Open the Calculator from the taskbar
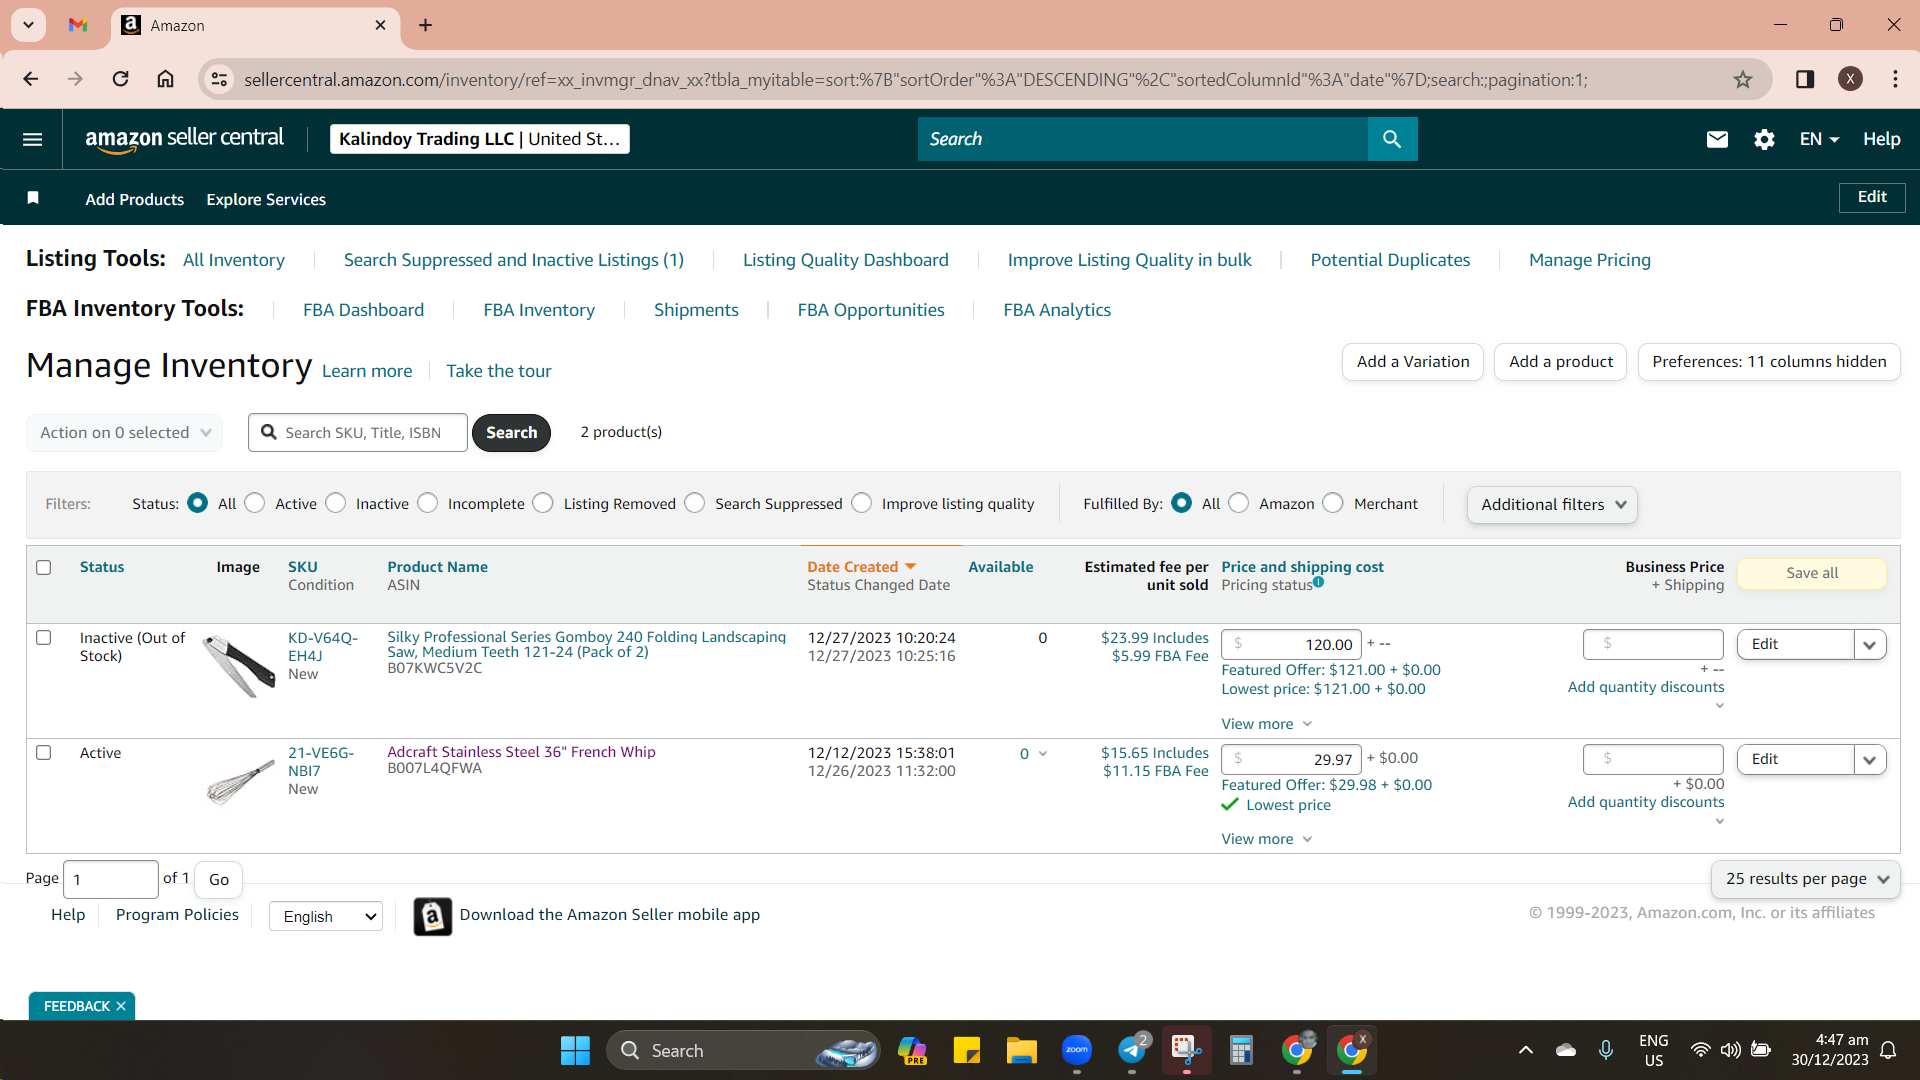Screen dimensions: 1920x1080 coord(1241,1050)
